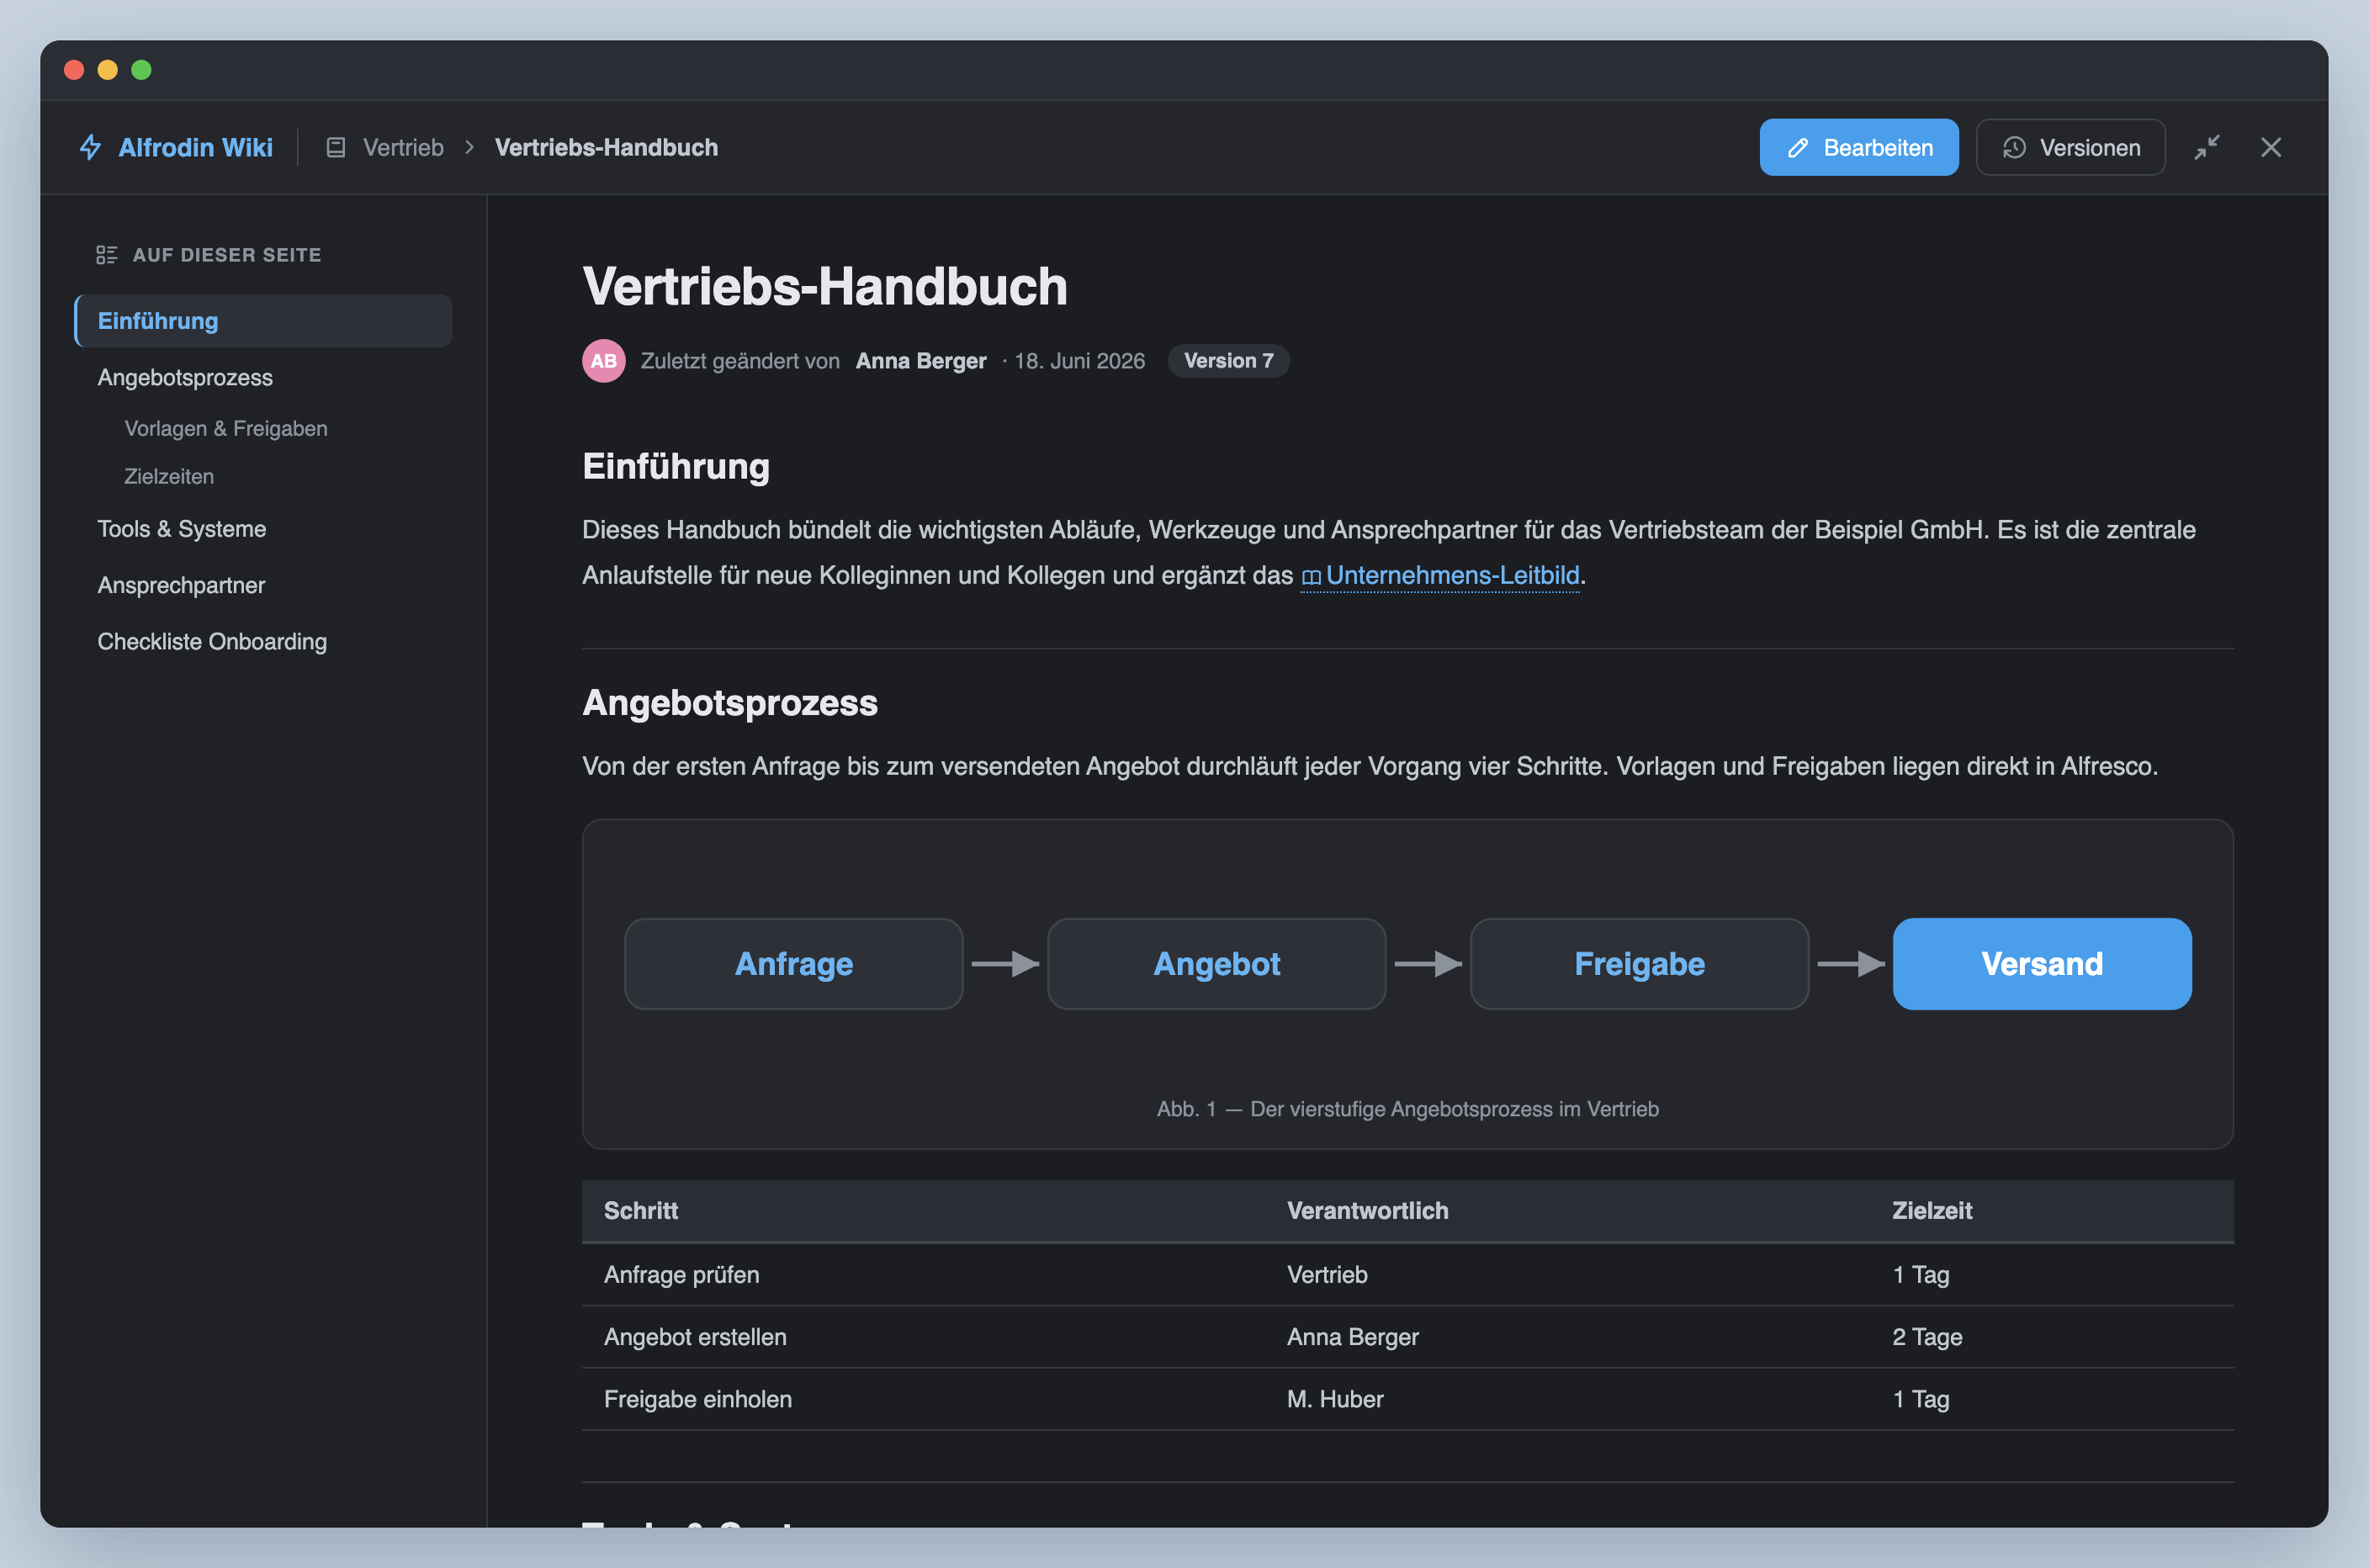Screen dimensions: 2369x1568
Task: Click the red macOS close window dot
Action: click(x=74, y=69)
